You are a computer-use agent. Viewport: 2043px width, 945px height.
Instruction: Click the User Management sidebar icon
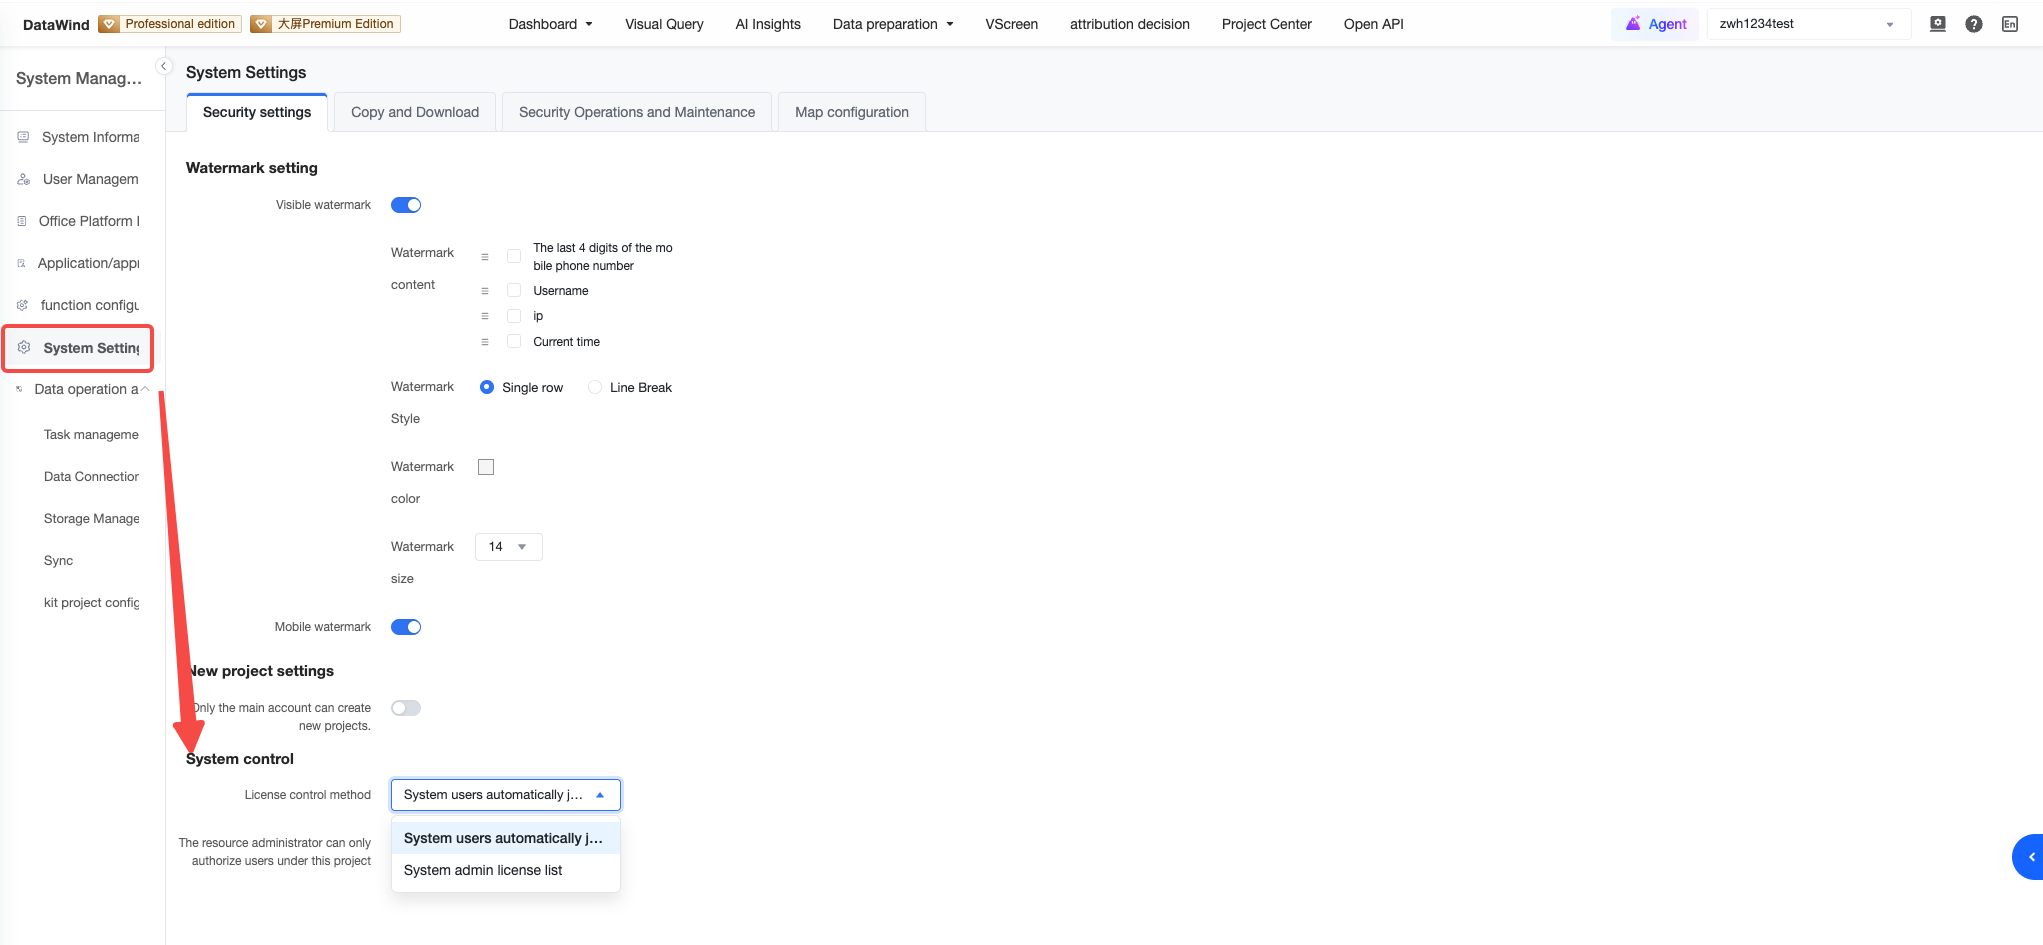pyautogui.click(x=24, y=179)
